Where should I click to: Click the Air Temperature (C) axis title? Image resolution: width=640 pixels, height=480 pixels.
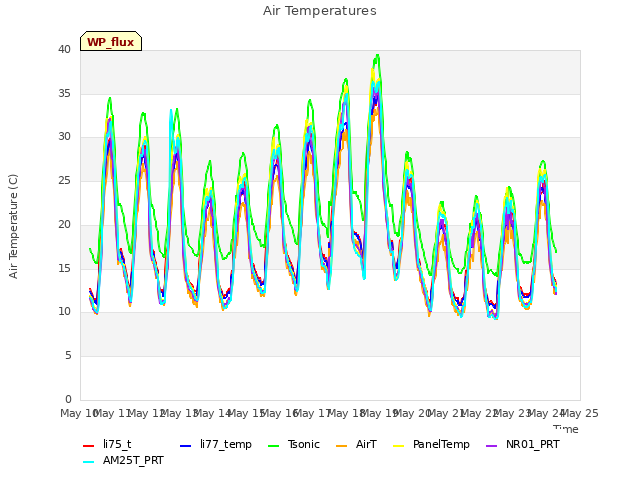coord(13,226)
